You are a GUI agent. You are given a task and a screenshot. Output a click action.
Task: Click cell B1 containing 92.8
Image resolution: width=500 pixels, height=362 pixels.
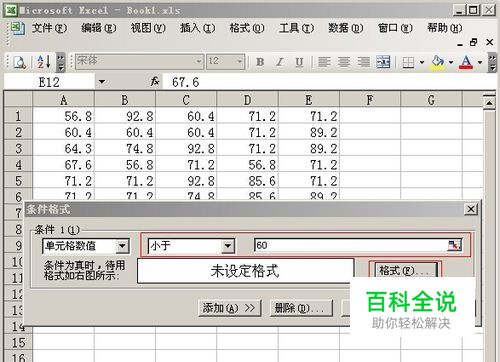[125, 116]
